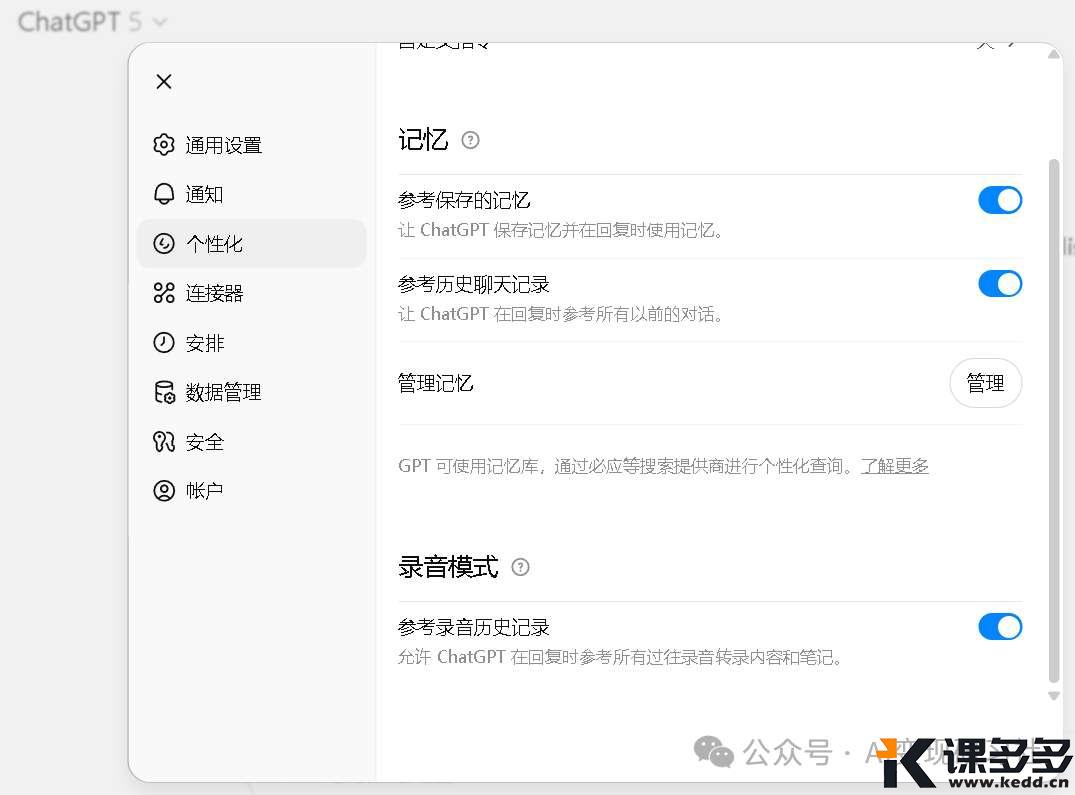
Task: Turn off 参考录音历史记录 switch
Action: pyautogui.click(x=999, y=627)
